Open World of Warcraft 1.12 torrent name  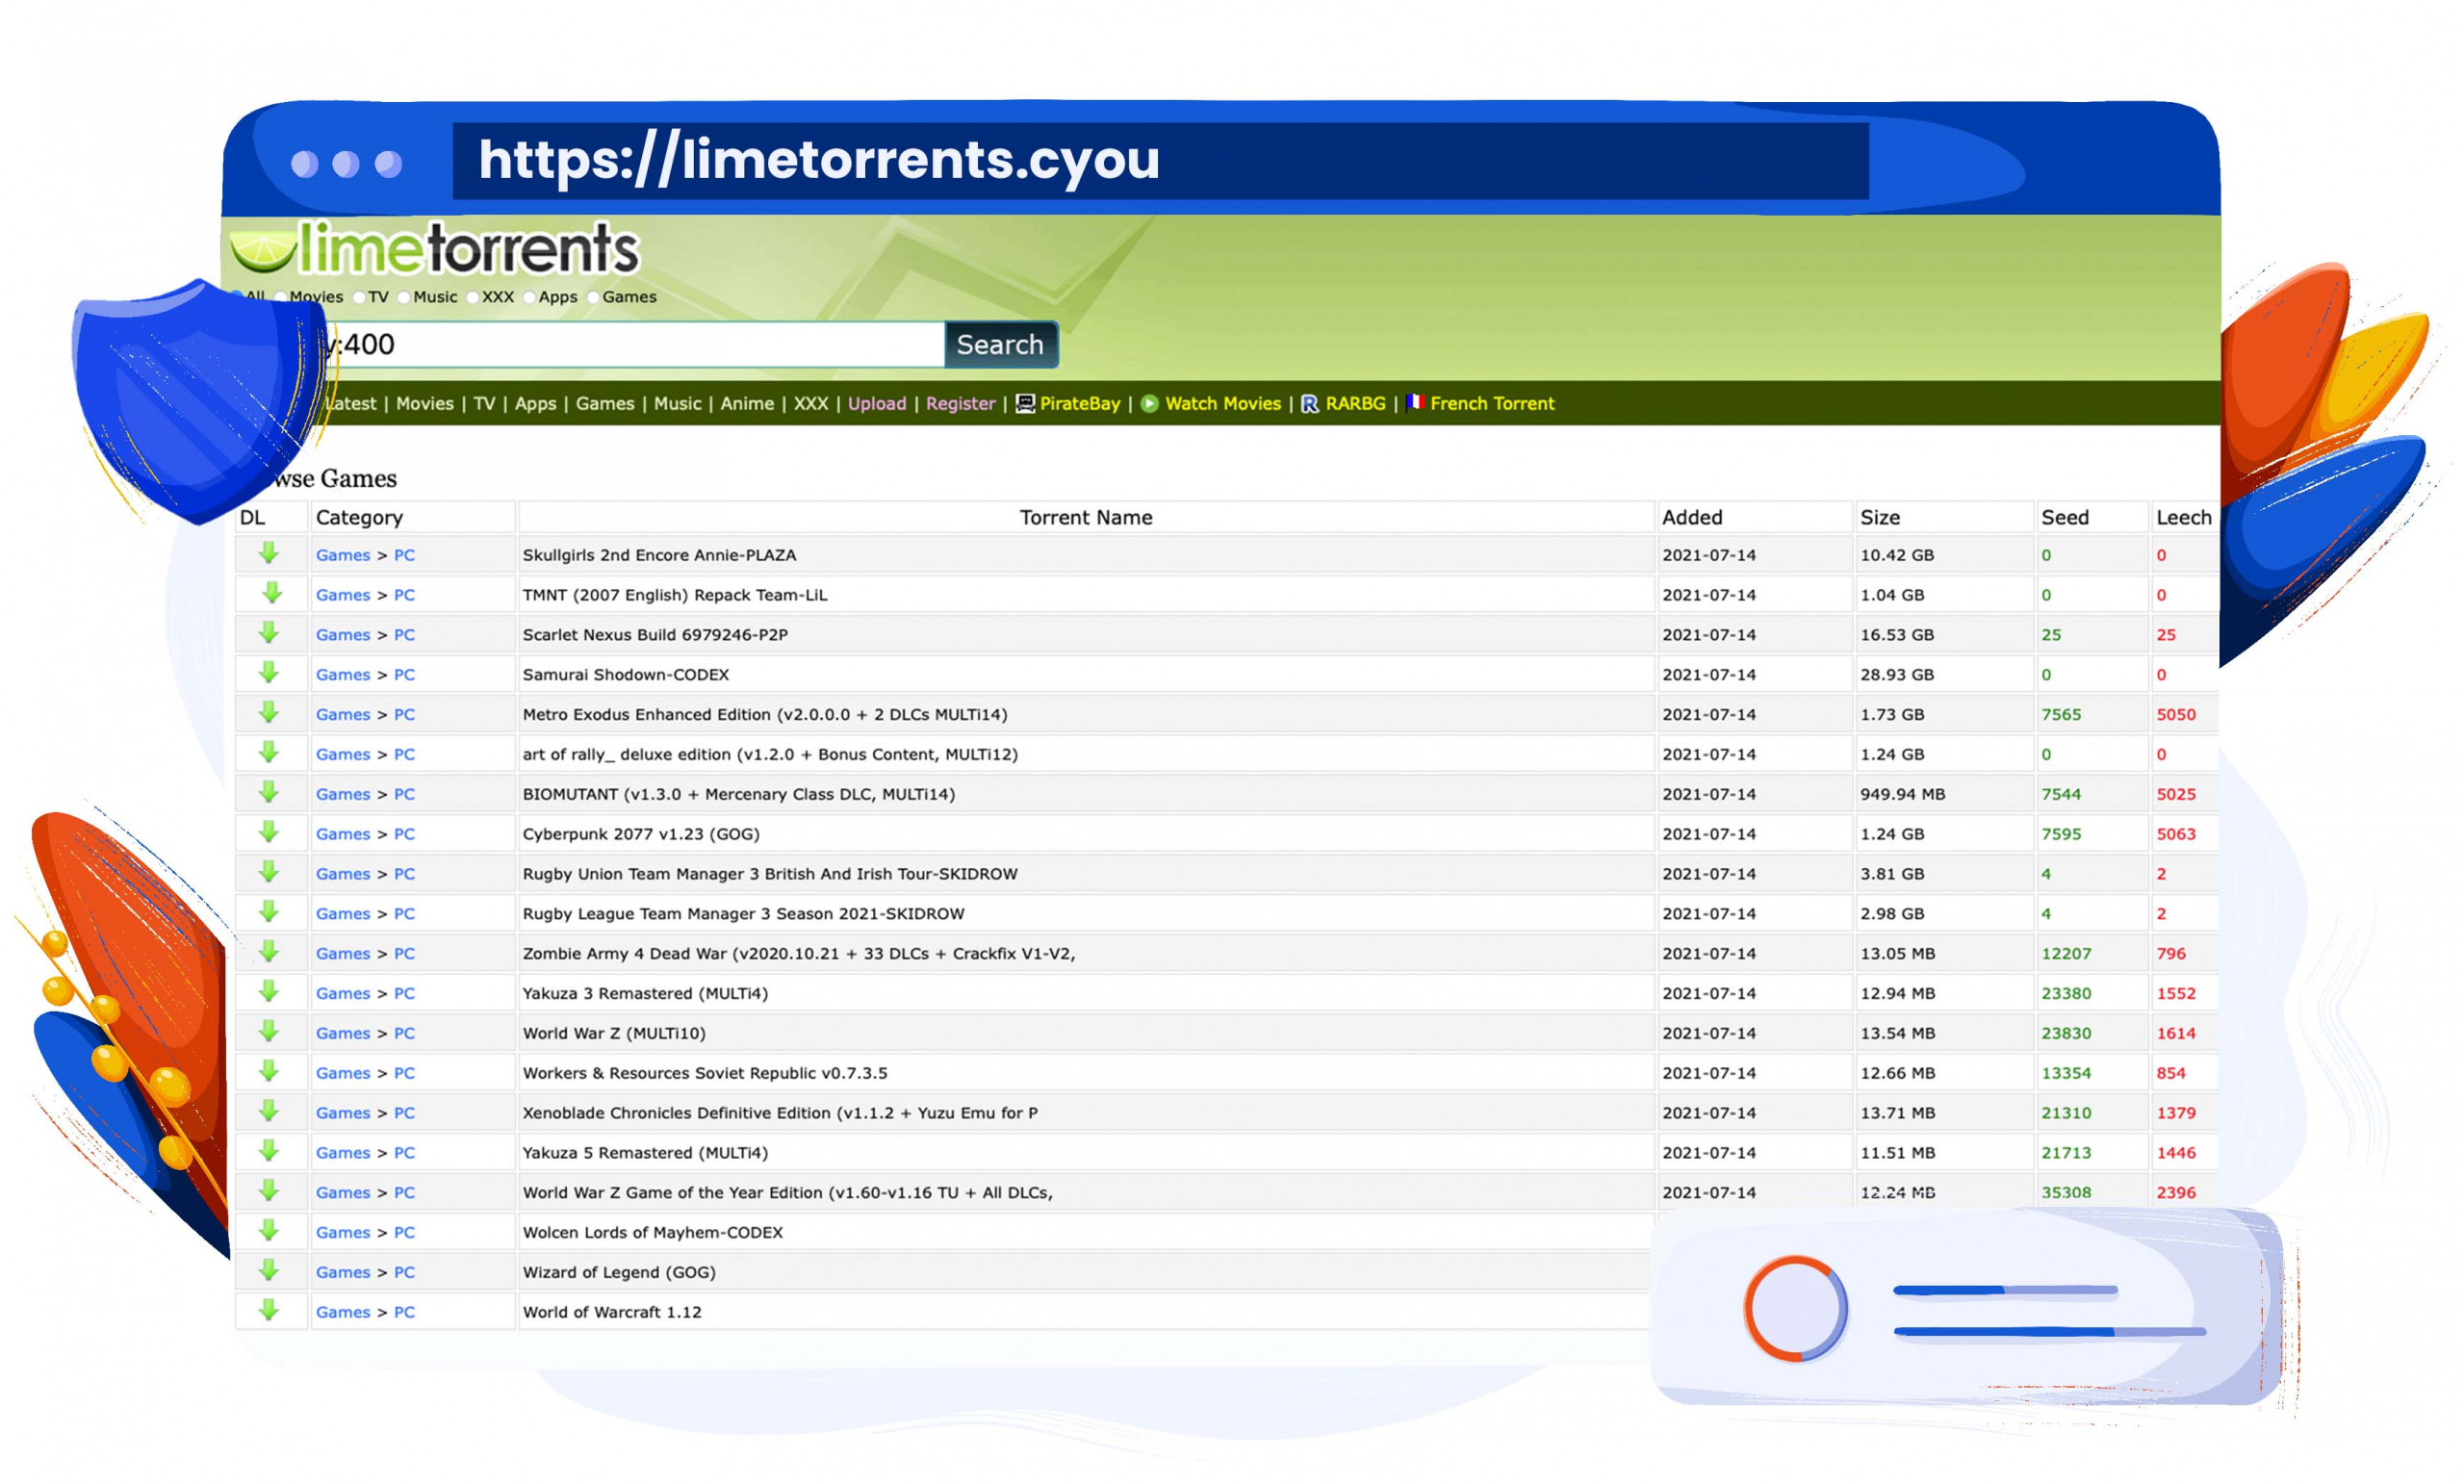pyautogui.click(x=612, y=1311)
